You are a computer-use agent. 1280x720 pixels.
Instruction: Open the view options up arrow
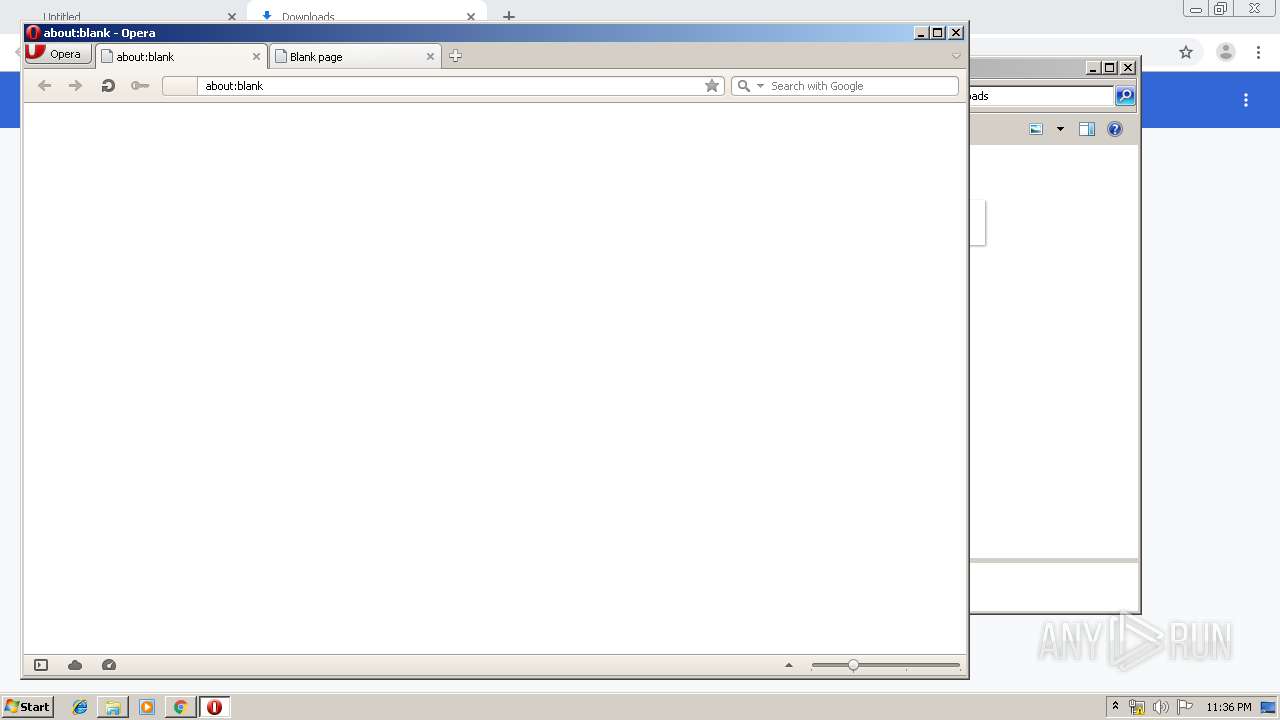point(789,665)
